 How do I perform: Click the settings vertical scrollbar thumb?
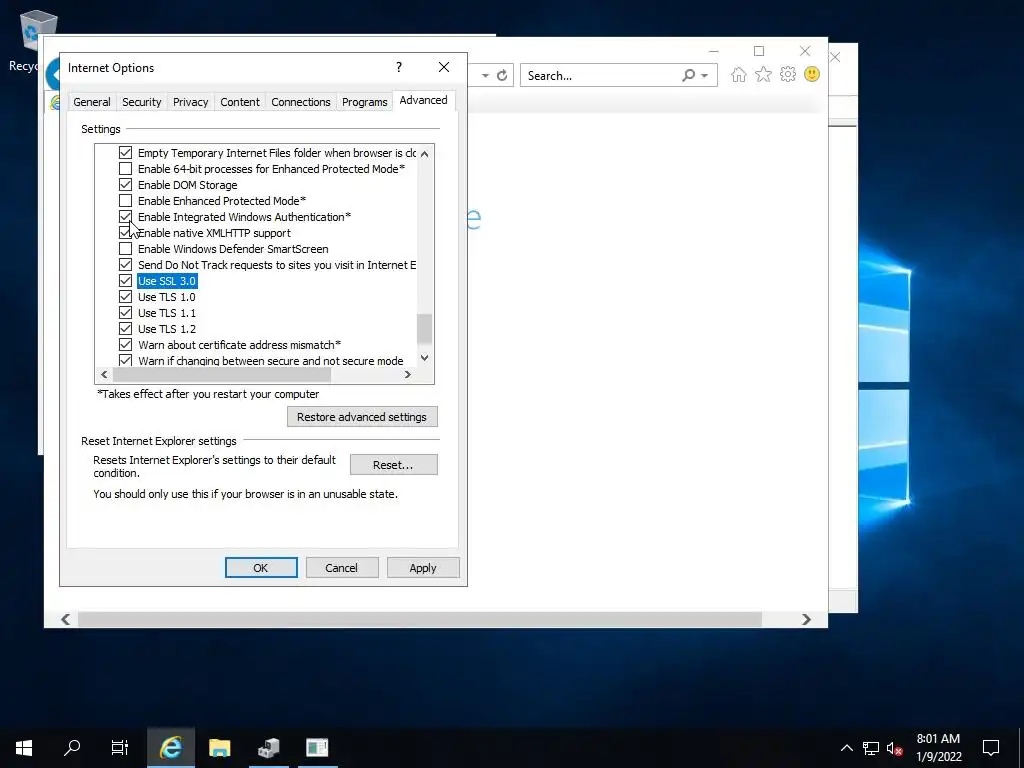(424, 328)
